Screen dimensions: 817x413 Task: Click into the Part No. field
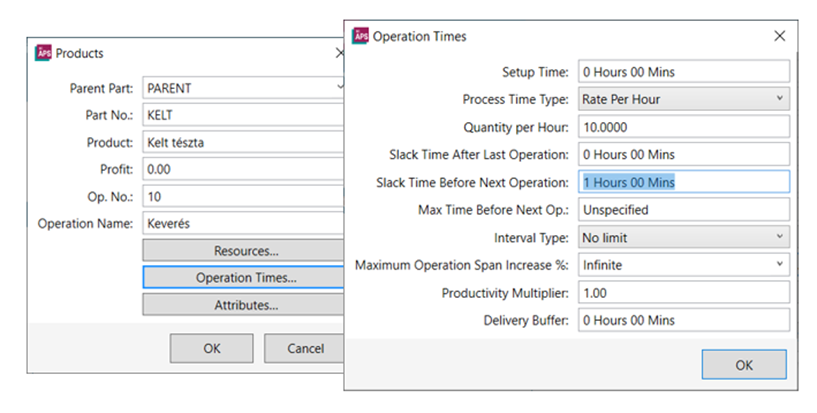(x=243, y=115)
